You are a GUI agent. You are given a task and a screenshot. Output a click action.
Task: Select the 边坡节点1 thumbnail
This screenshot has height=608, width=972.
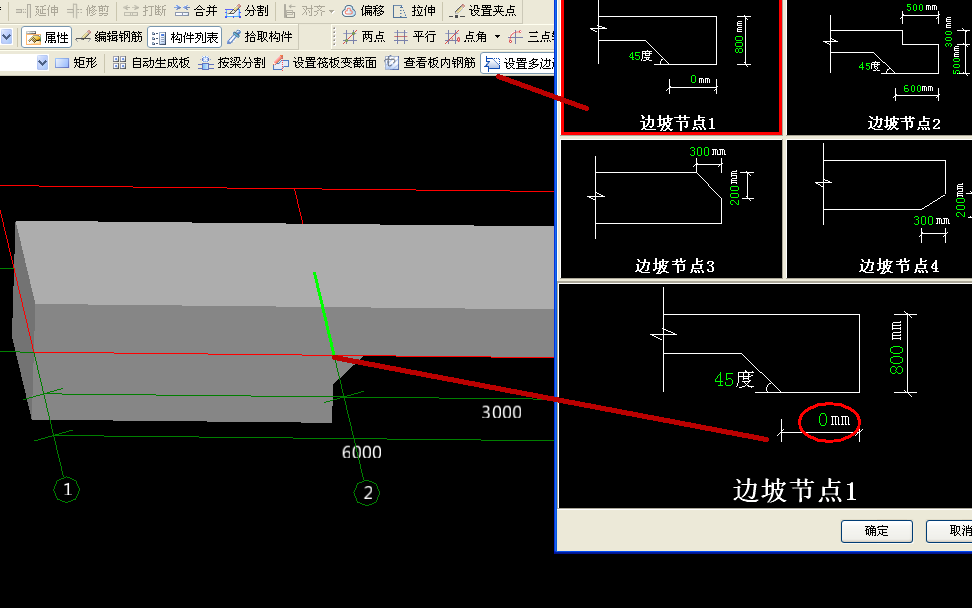point(672,66)
